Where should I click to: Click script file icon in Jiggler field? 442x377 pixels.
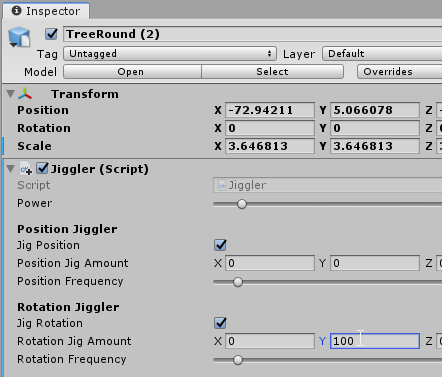pos(221,185)
